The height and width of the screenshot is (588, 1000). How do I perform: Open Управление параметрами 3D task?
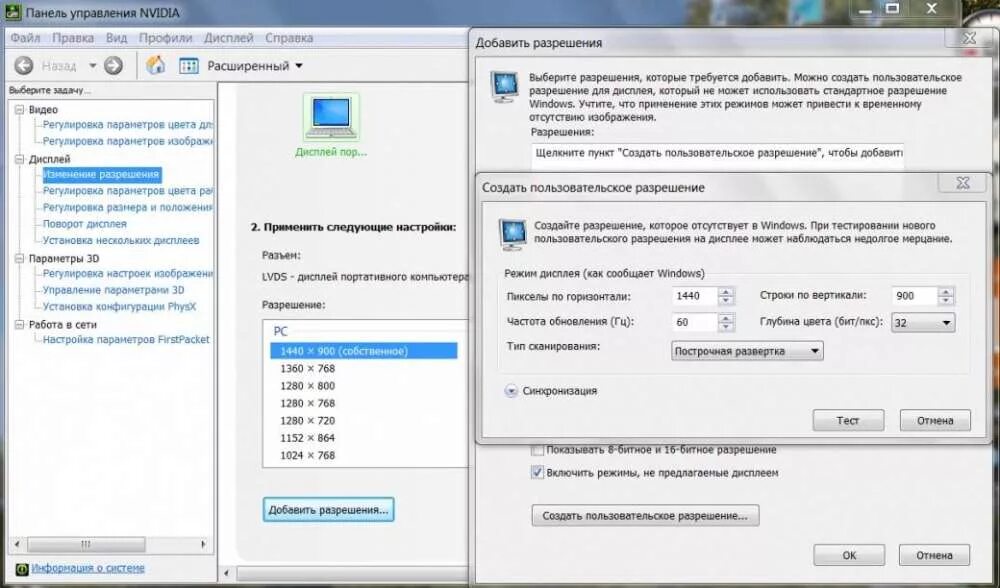click(x=113, y=290)
